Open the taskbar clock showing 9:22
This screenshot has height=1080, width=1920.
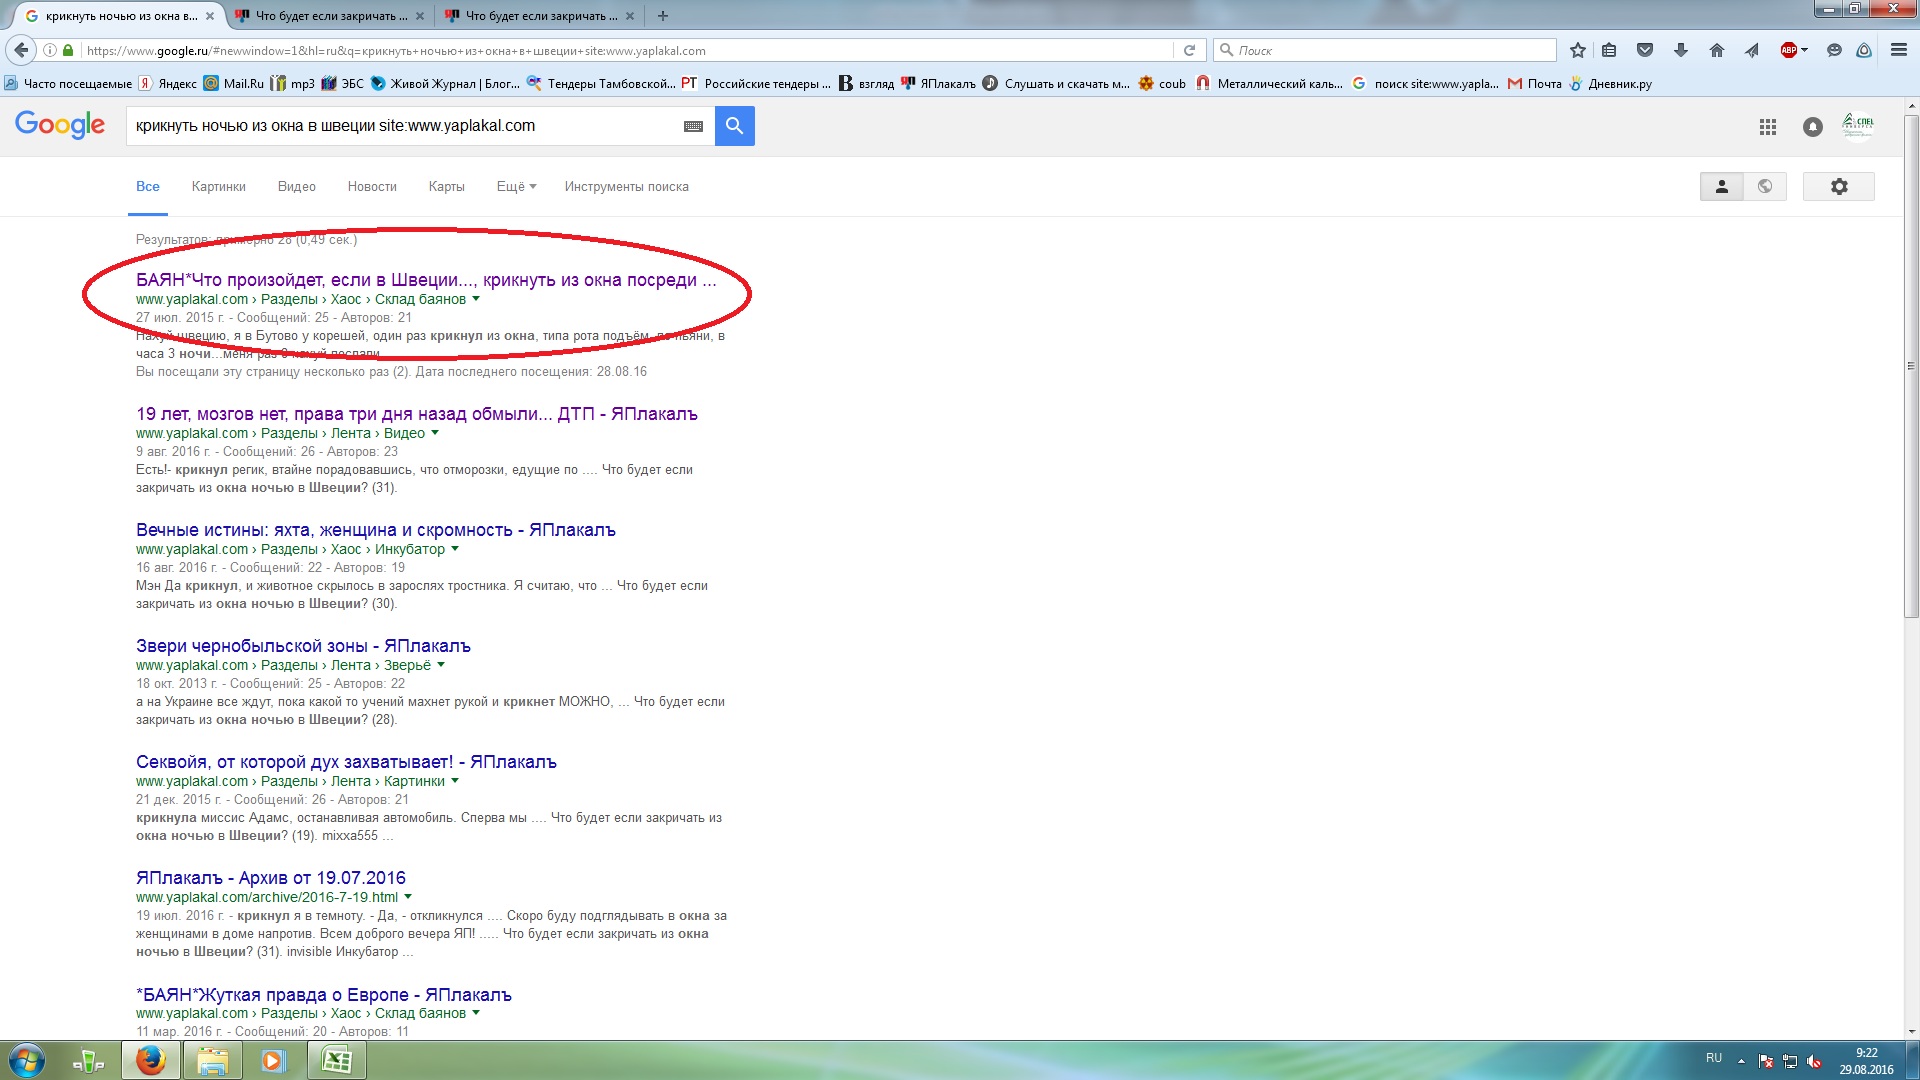click(x=1866, y=1061)
